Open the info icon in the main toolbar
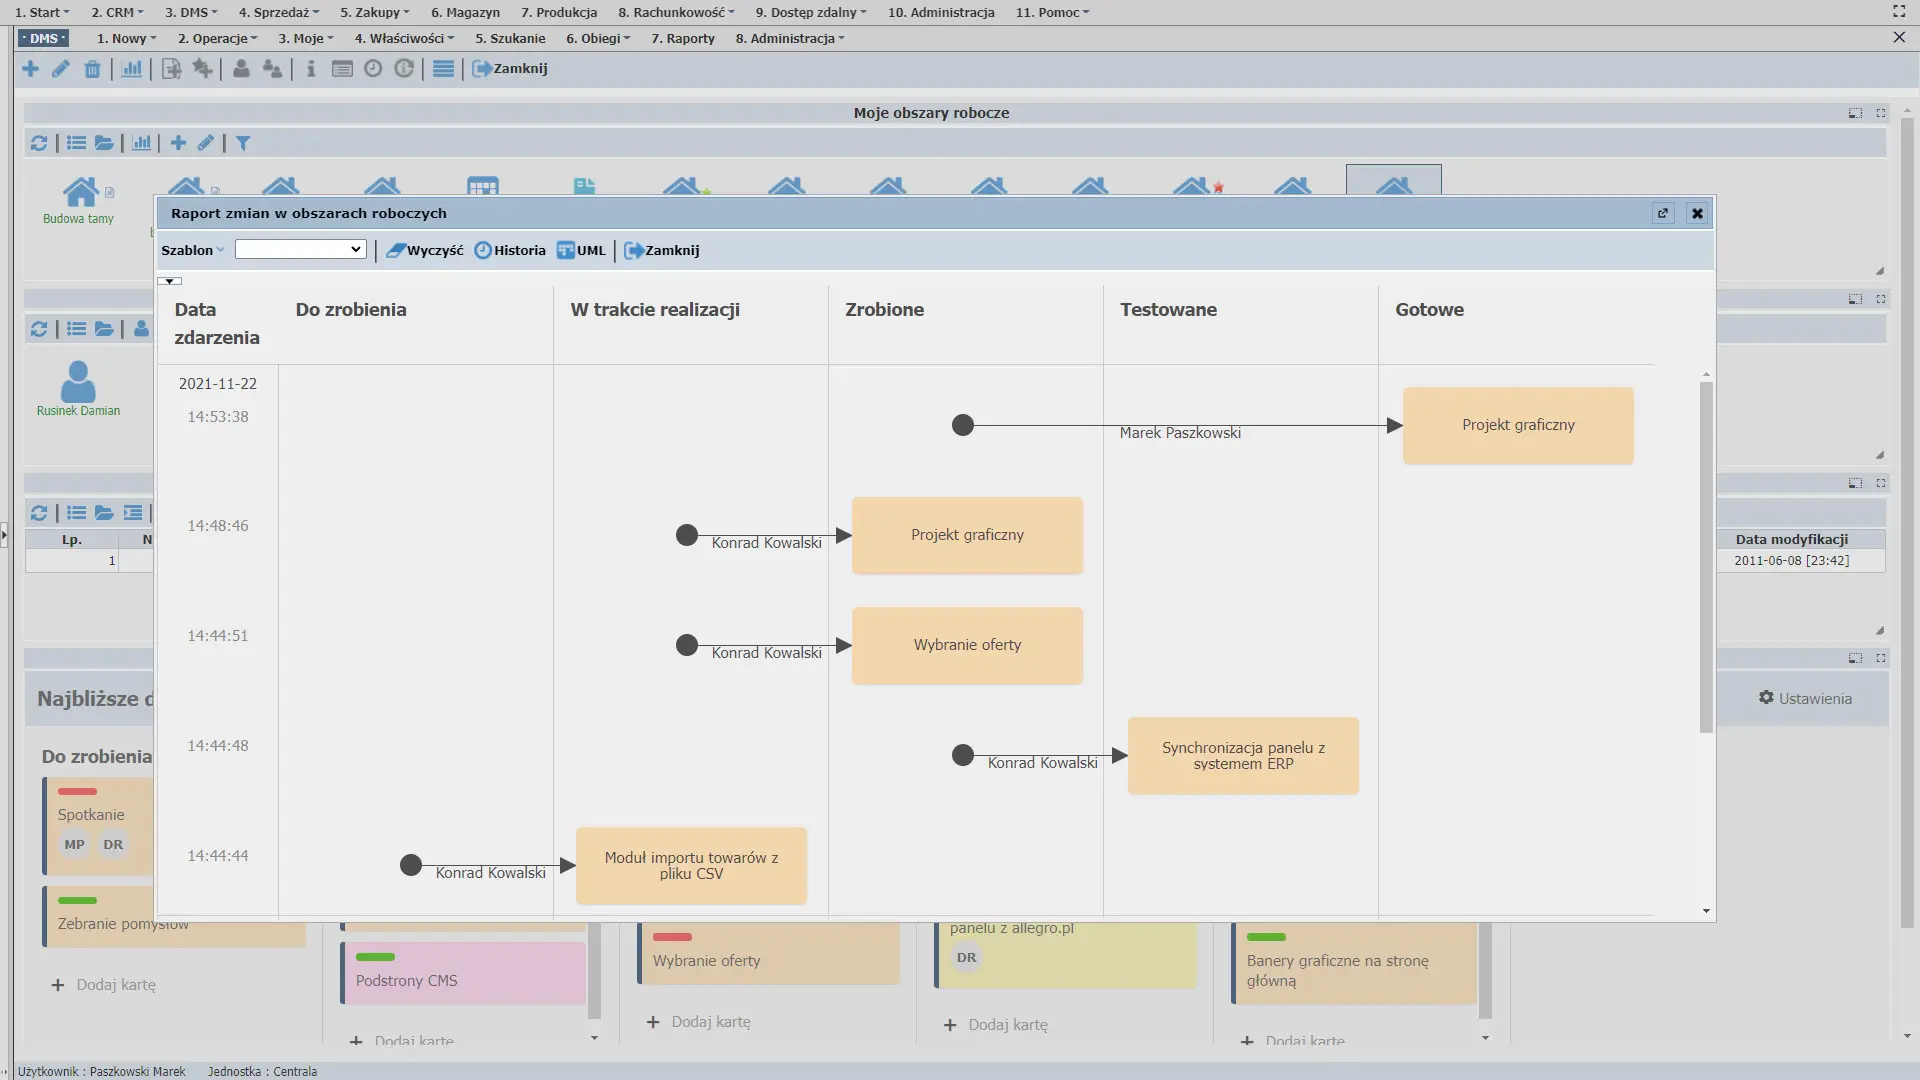1920x1080 pixels. click(311, 69)
